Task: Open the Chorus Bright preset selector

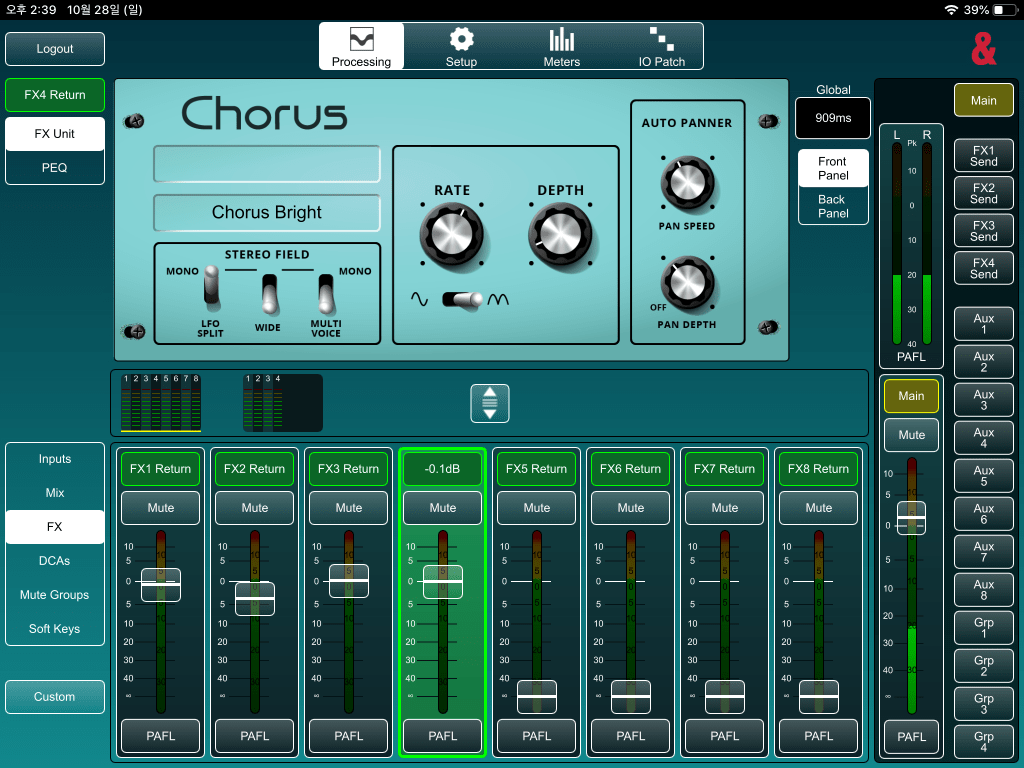Action: coord(267,213)
